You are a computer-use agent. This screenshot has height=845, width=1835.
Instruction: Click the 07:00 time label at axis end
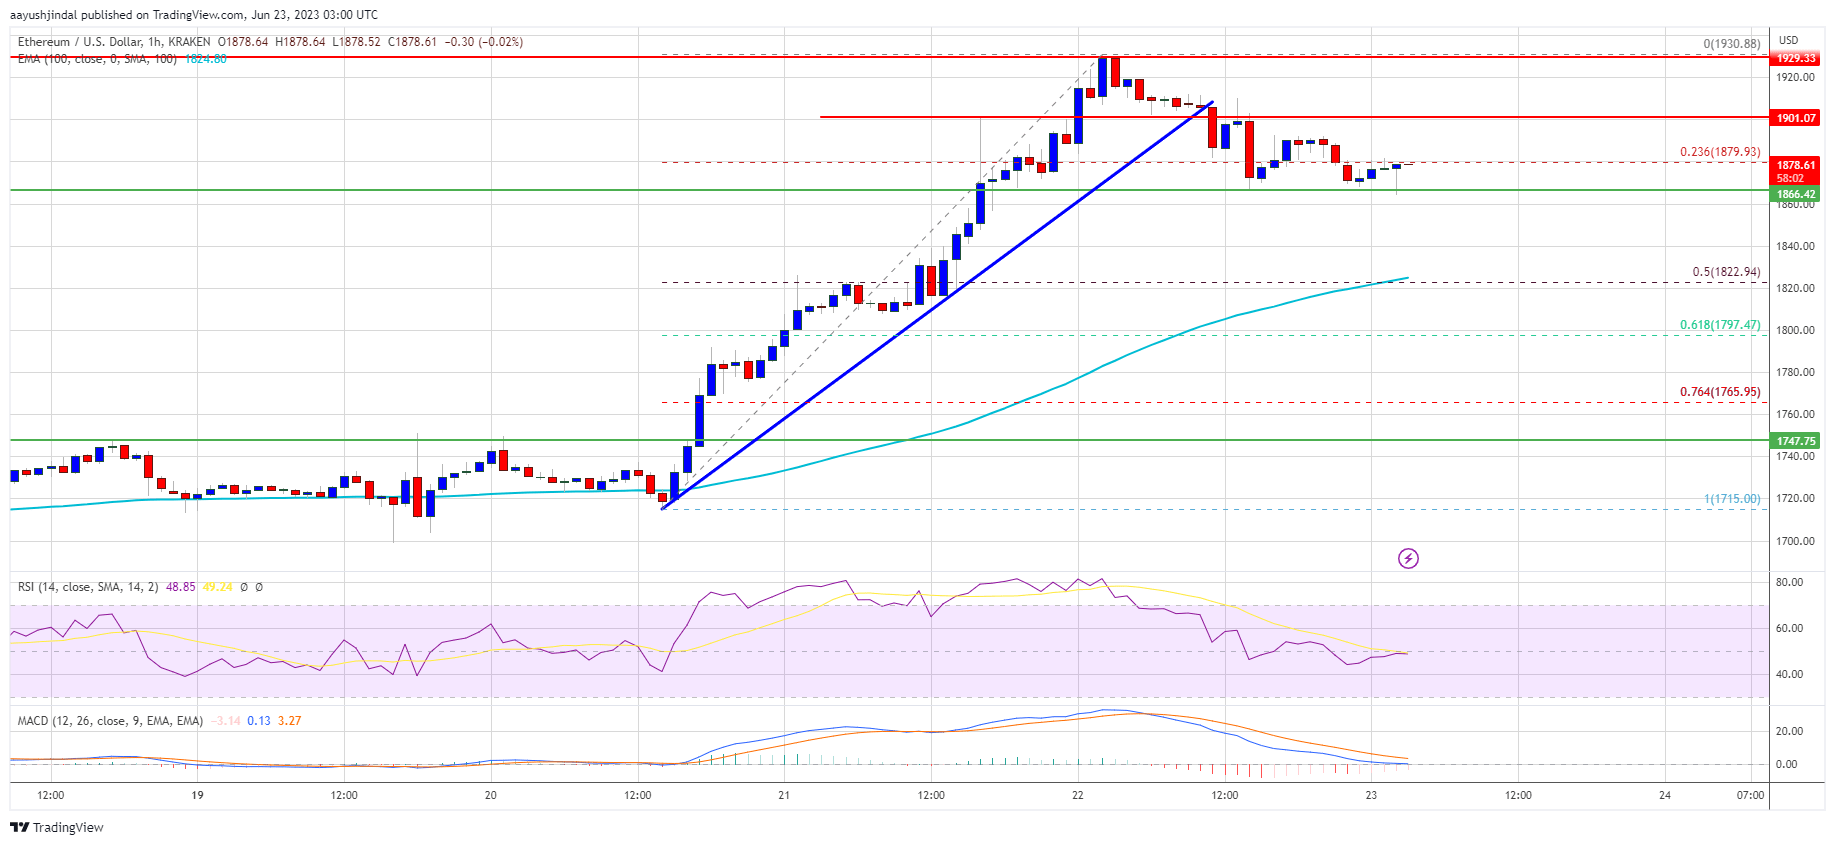pyautogui.click(x=1750, y=796)
